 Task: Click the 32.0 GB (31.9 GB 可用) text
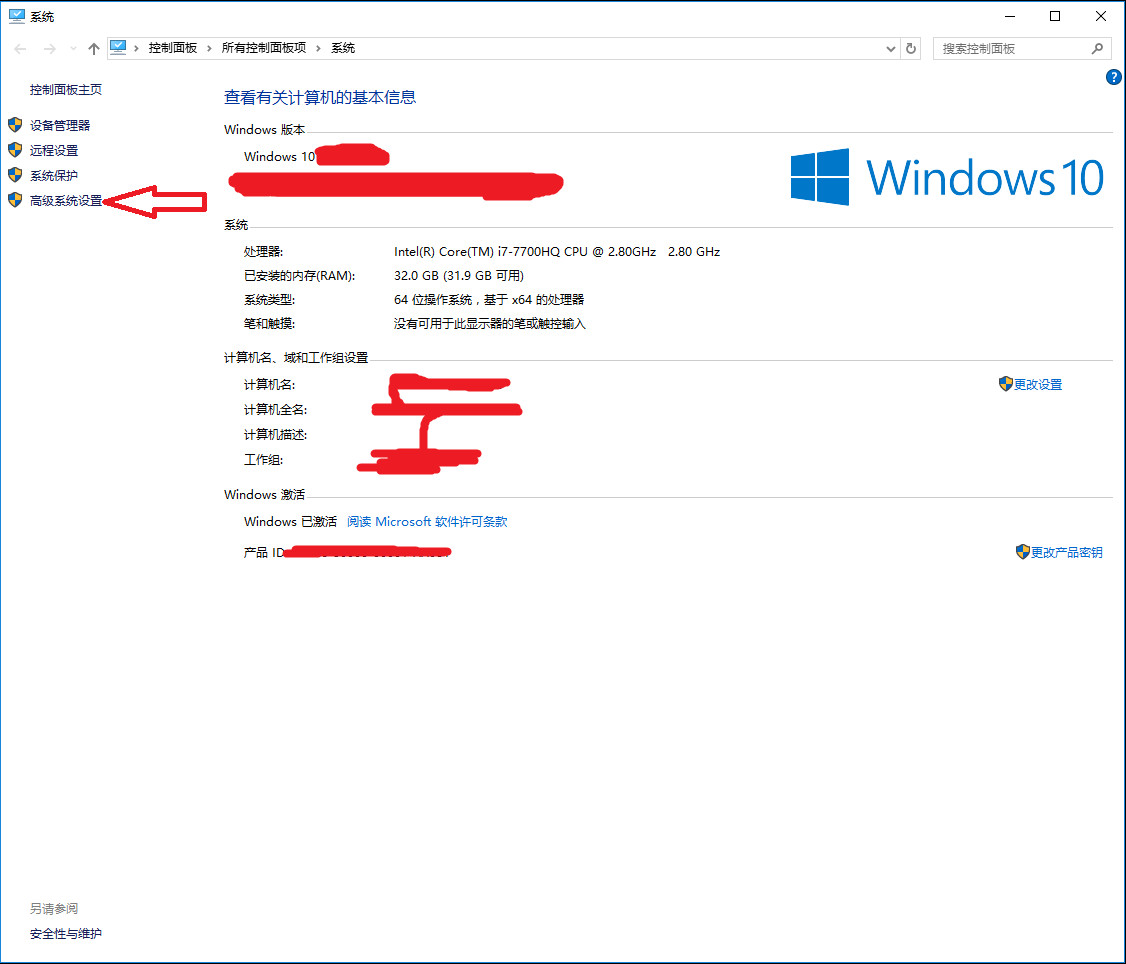click(x=459, y=276)
